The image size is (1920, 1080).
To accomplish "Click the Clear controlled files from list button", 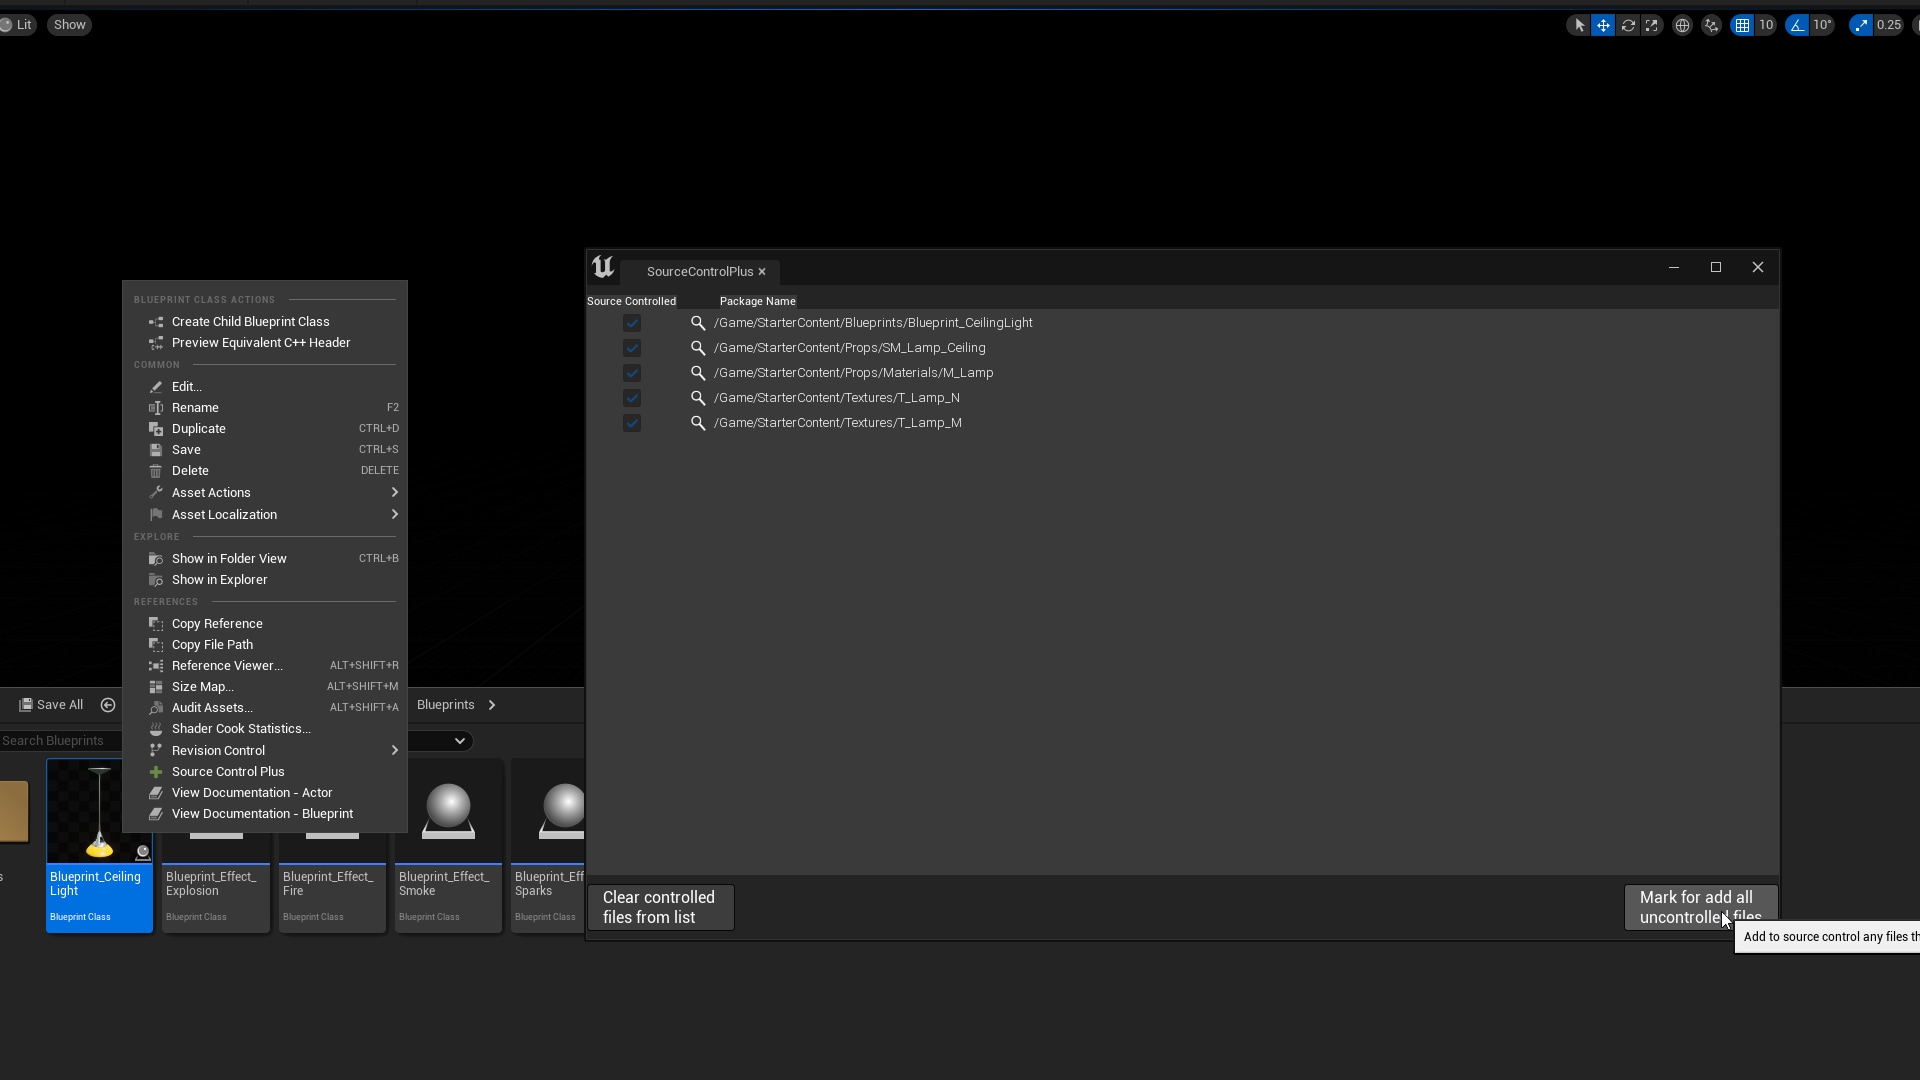I will point(660,907).
